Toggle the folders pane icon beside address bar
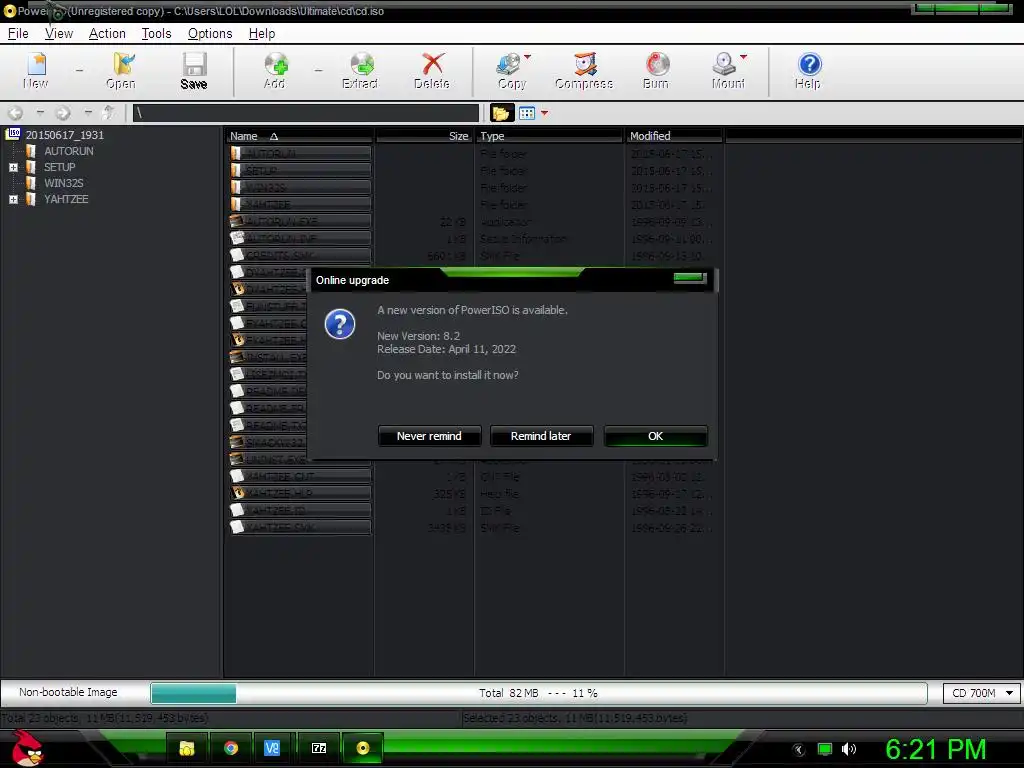The width and height of the screenshot is (1024, 768). [501, 113]
